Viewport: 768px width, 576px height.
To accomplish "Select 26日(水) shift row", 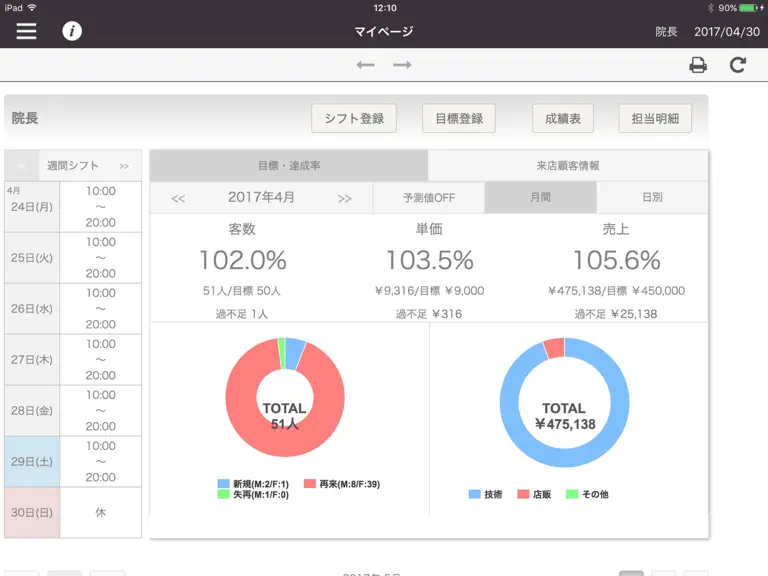I will click(x=73, y=309).
